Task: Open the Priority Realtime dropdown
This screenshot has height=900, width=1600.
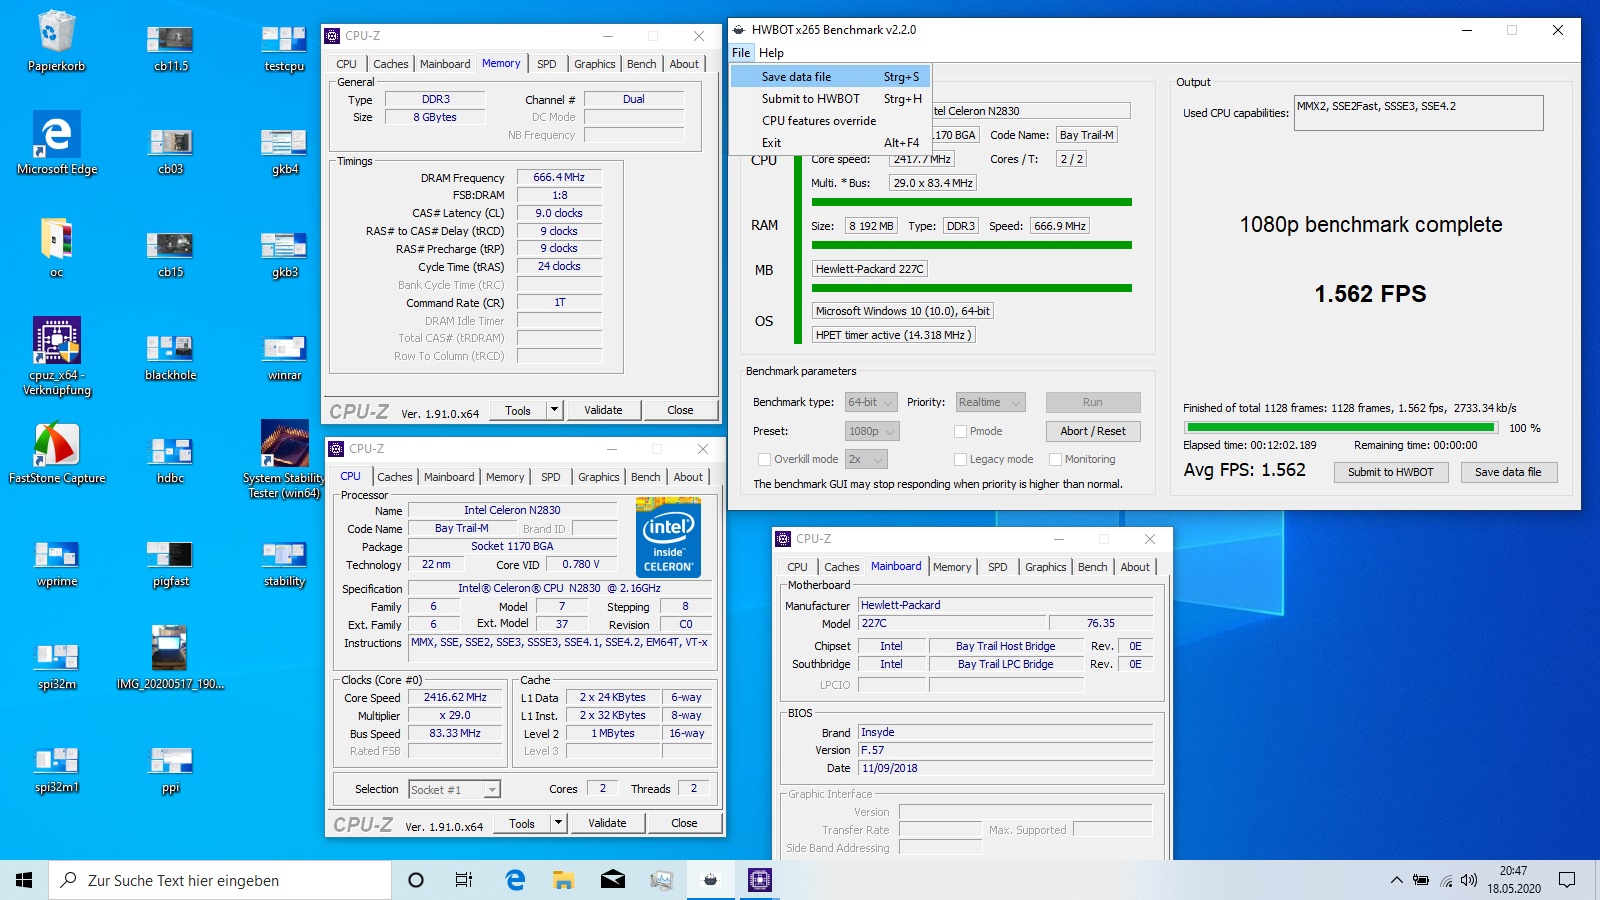Action: tap(990, 402)
